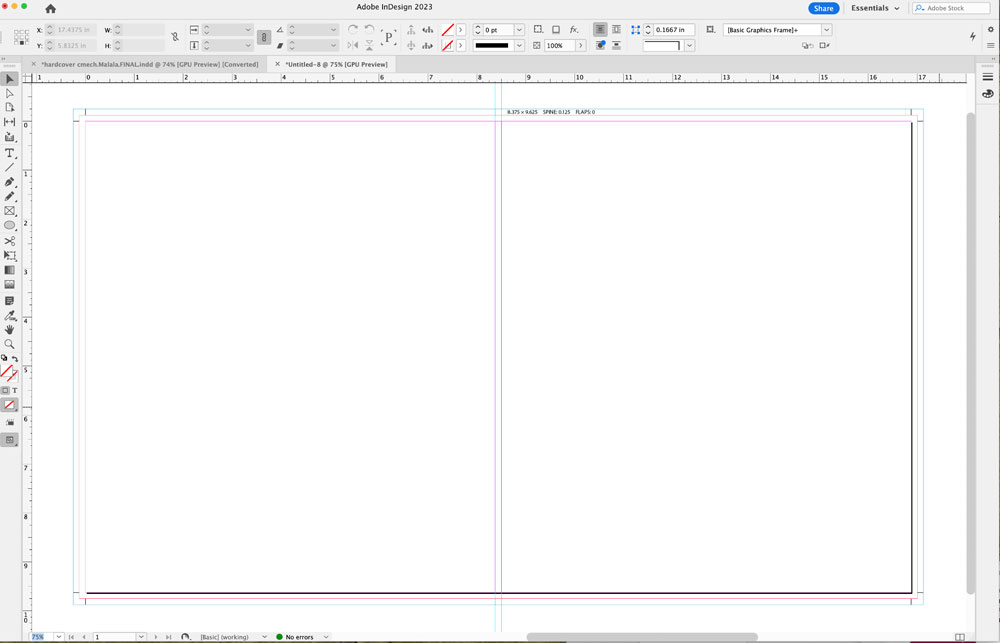Select the Rectangle Frame tool

coord(9,211)
